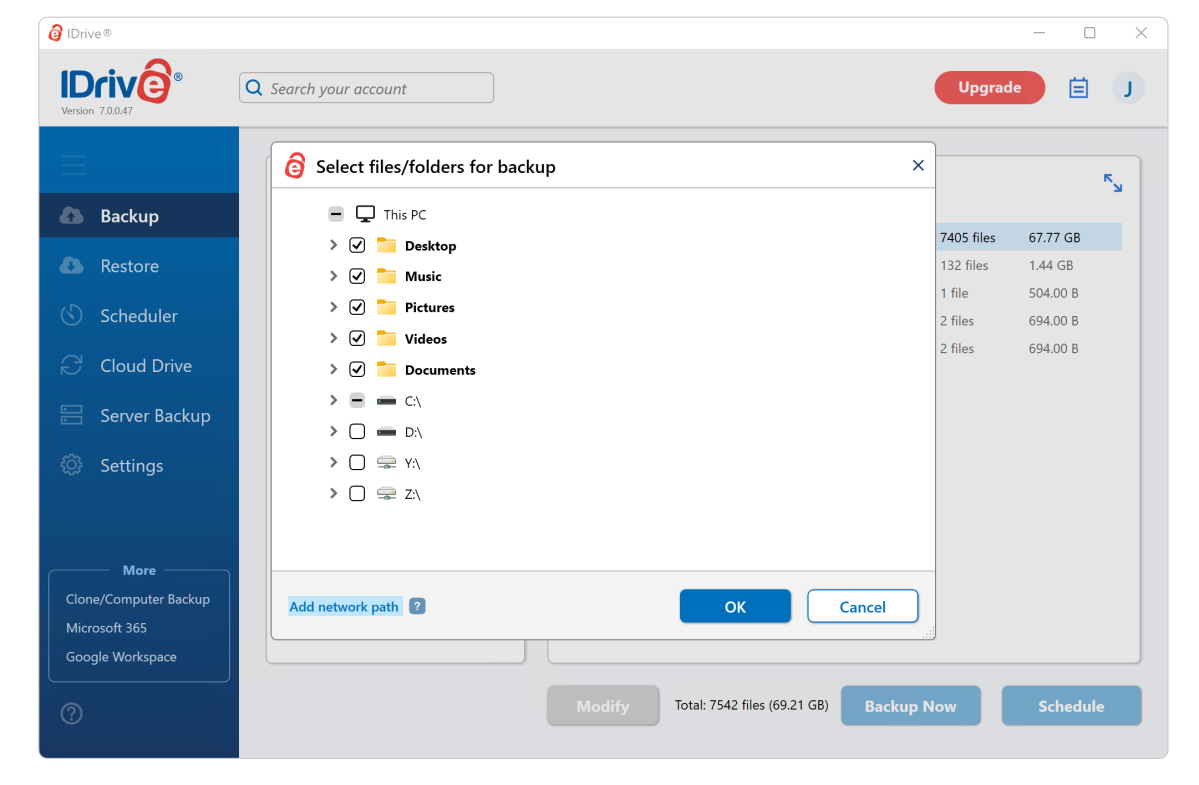Check the D:\ drive checkbox
The height and width of the screenshot is (785, 1199).
[x=357, y=432]
